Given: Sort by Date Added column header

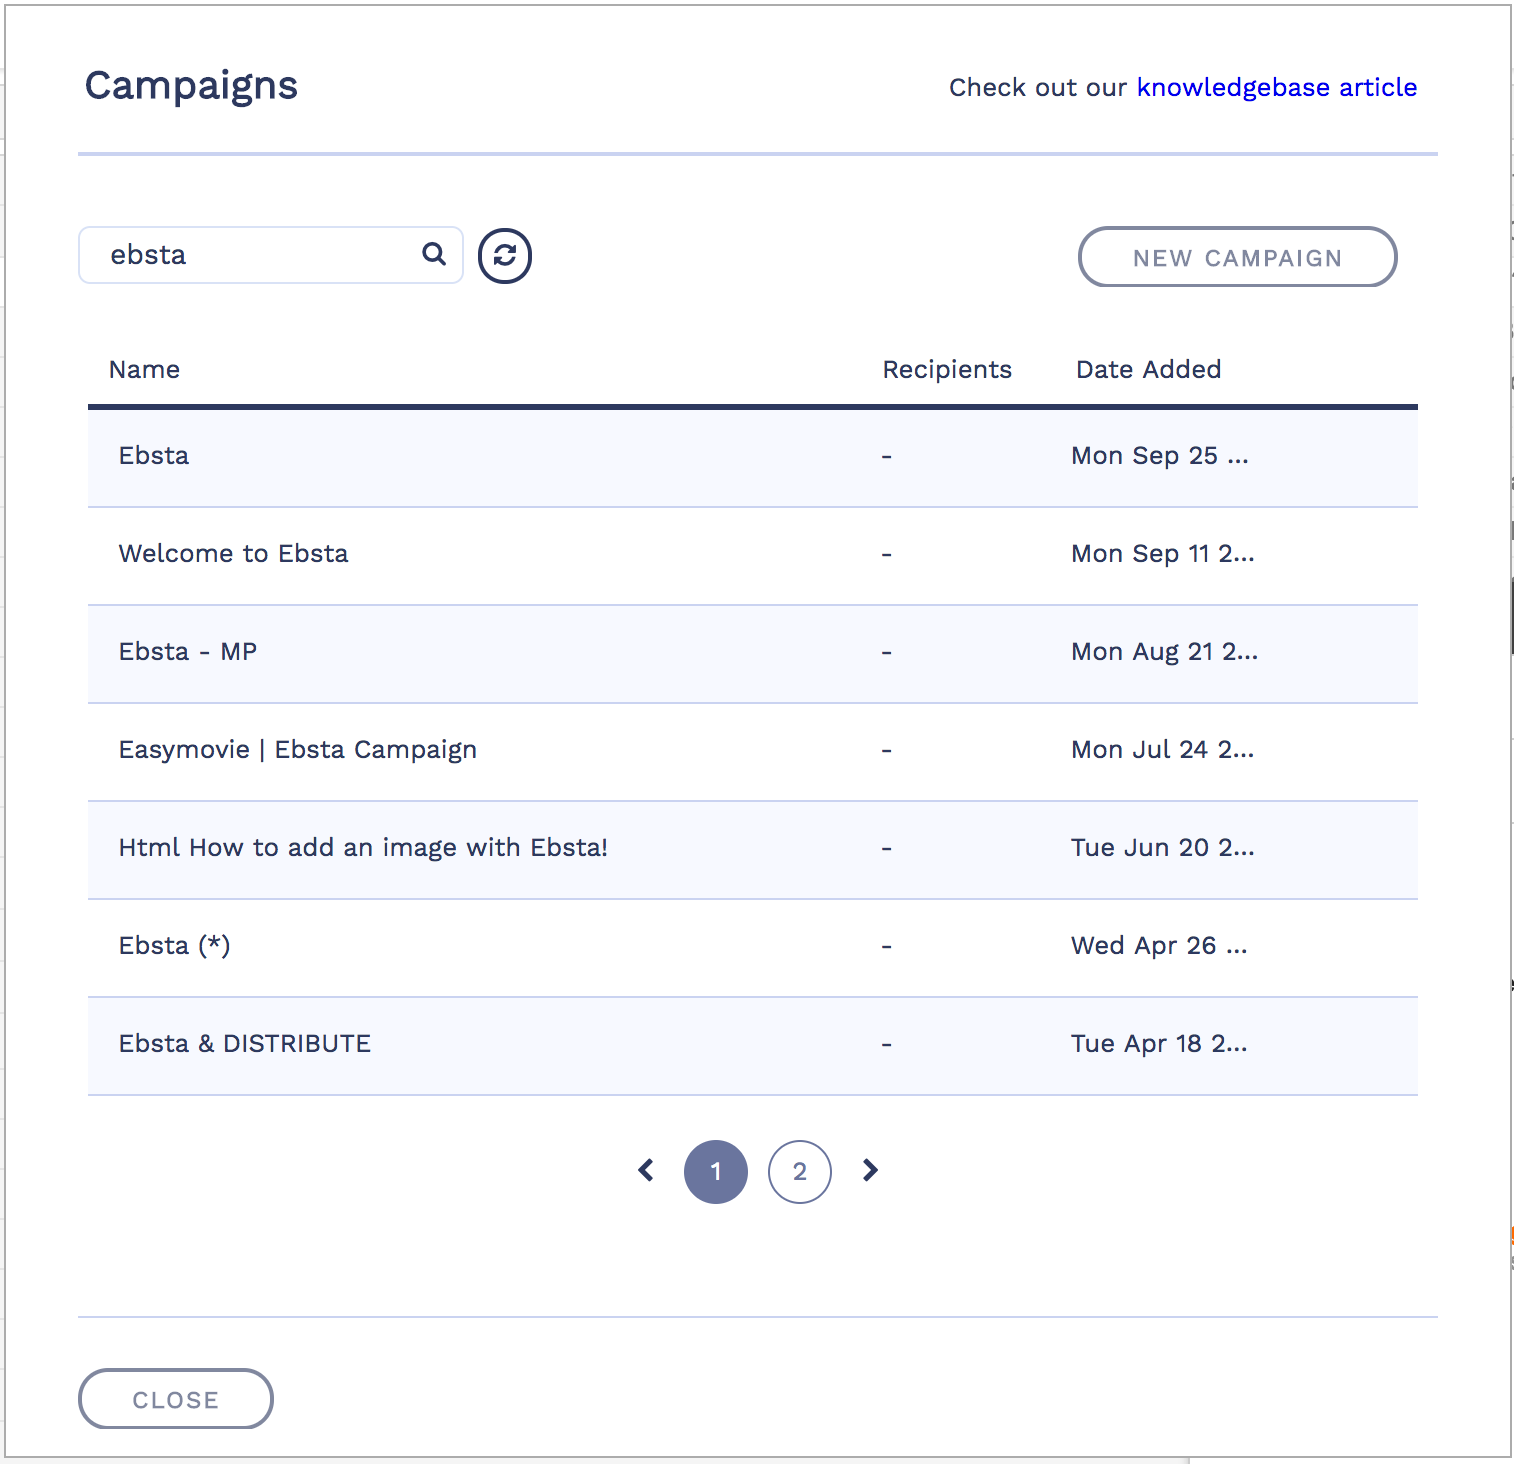Looking at the screenshot, I should coord(1148,370).
